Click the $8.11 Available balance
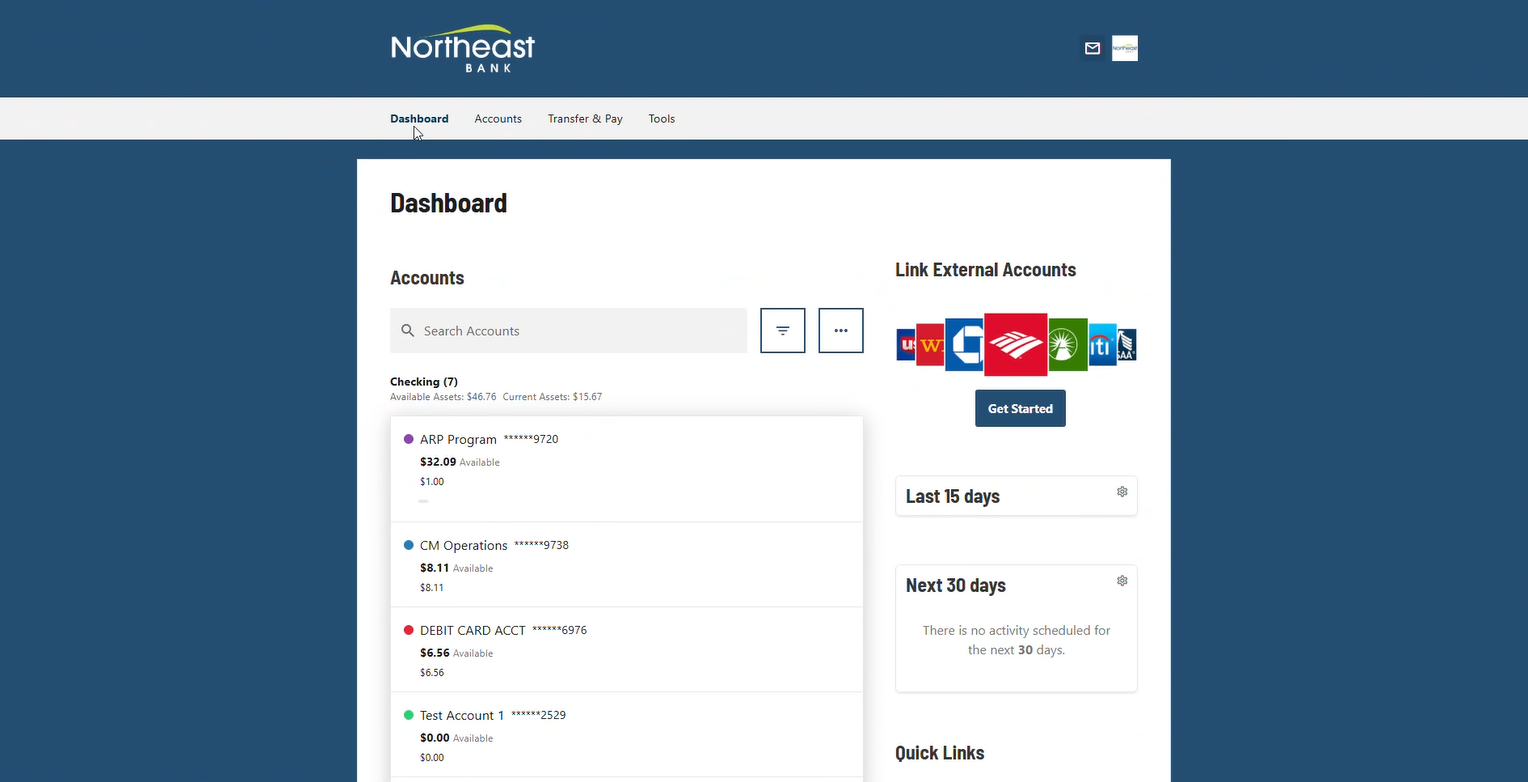 (456, 568)
